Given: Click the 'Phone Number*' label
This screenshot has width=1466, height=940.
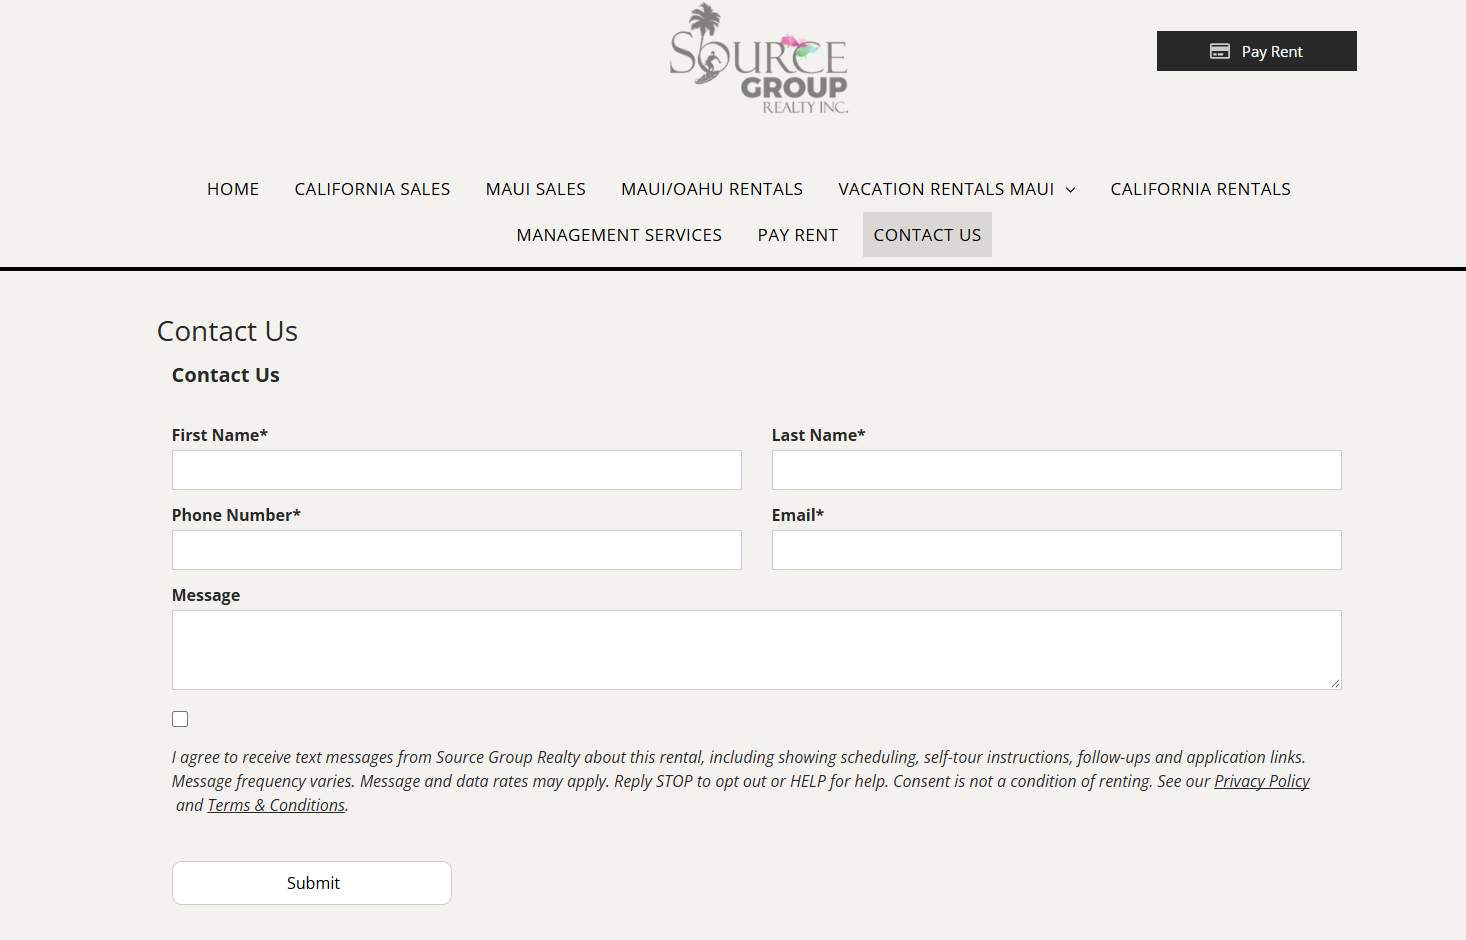Looking at the screenshot, I should (x=236, y=515).
